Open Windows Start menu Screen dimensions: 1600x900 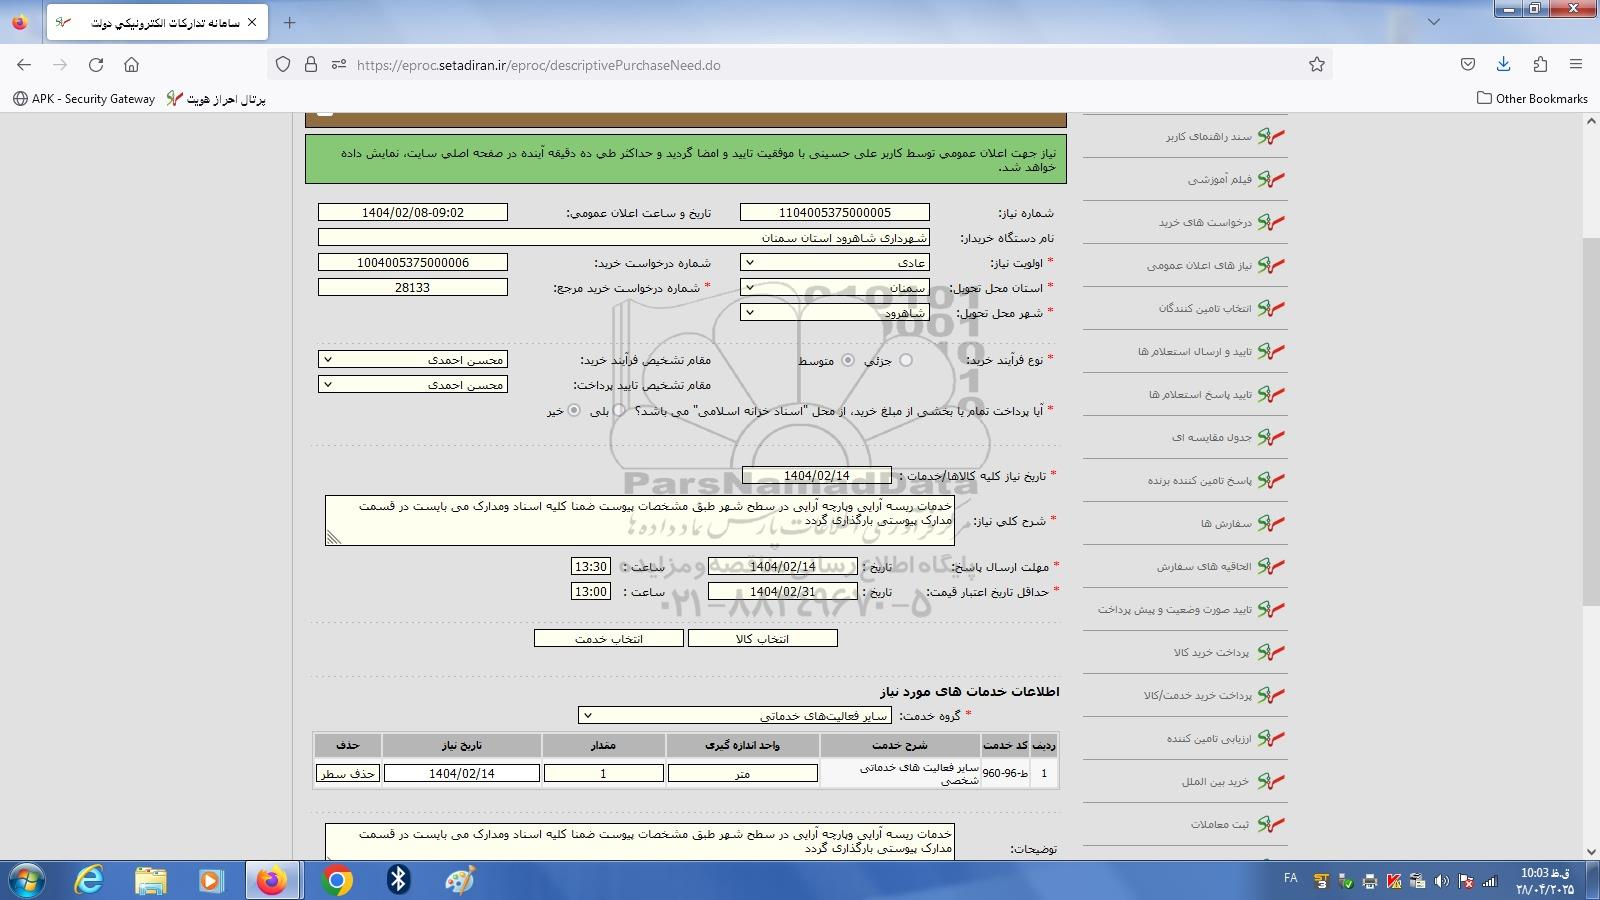point(26,880)
